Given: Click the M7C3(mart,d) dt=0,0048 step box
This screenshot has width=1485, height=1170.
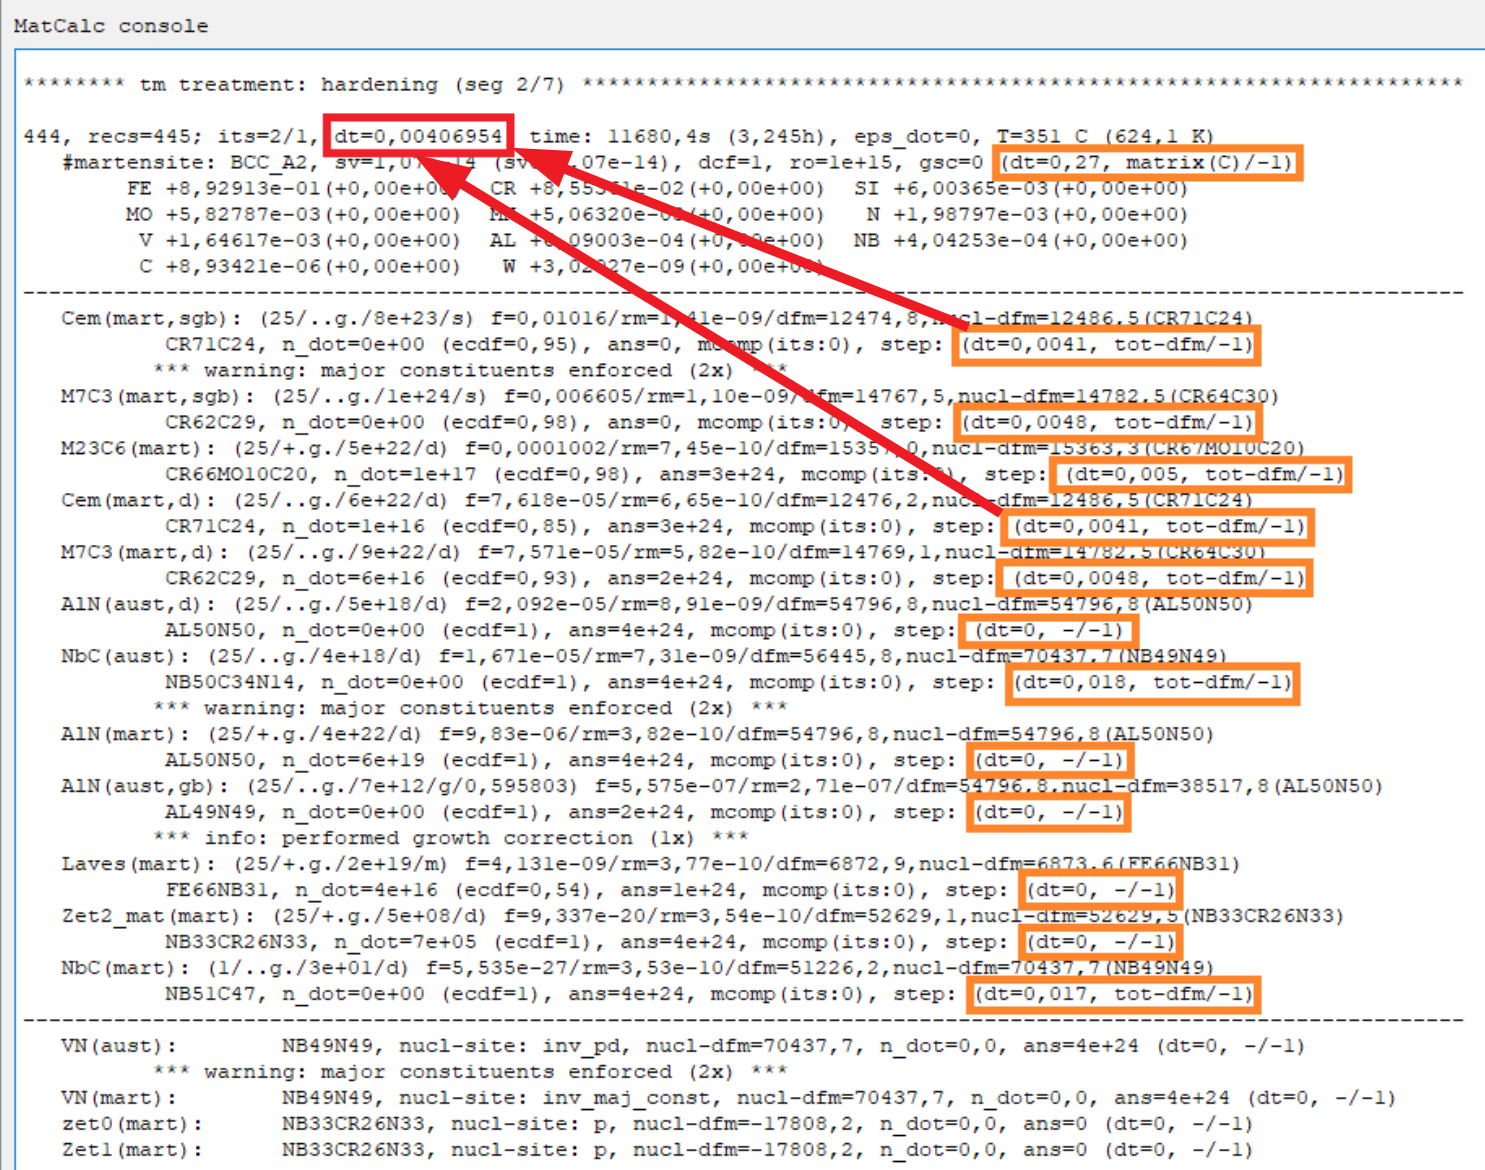Looking at the screenshot, I should [x=1159, y=578].
